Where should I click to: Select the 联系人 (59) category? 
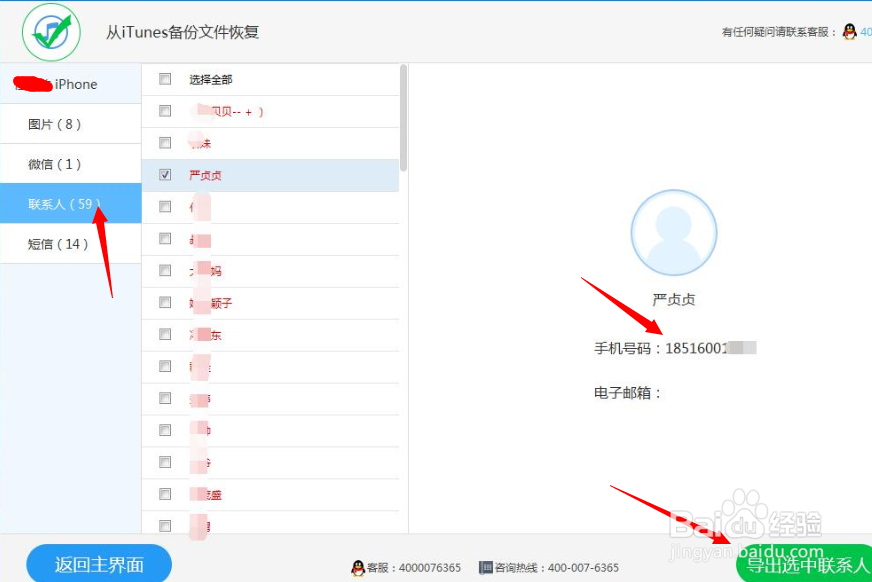click(x=71, y=203)
